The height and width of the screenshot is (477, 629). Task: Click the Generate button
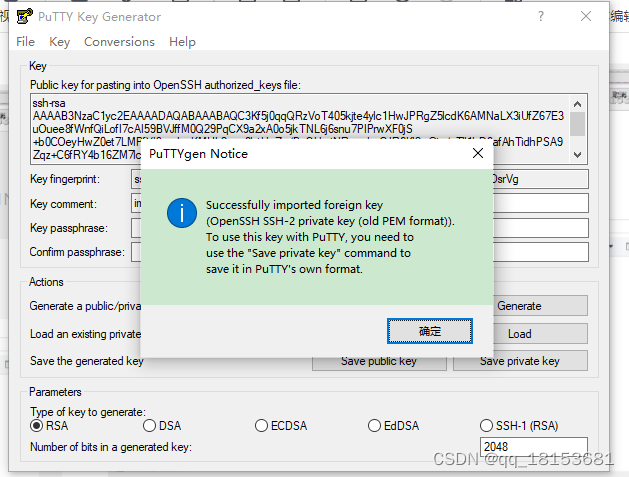(x=540, y=306)
